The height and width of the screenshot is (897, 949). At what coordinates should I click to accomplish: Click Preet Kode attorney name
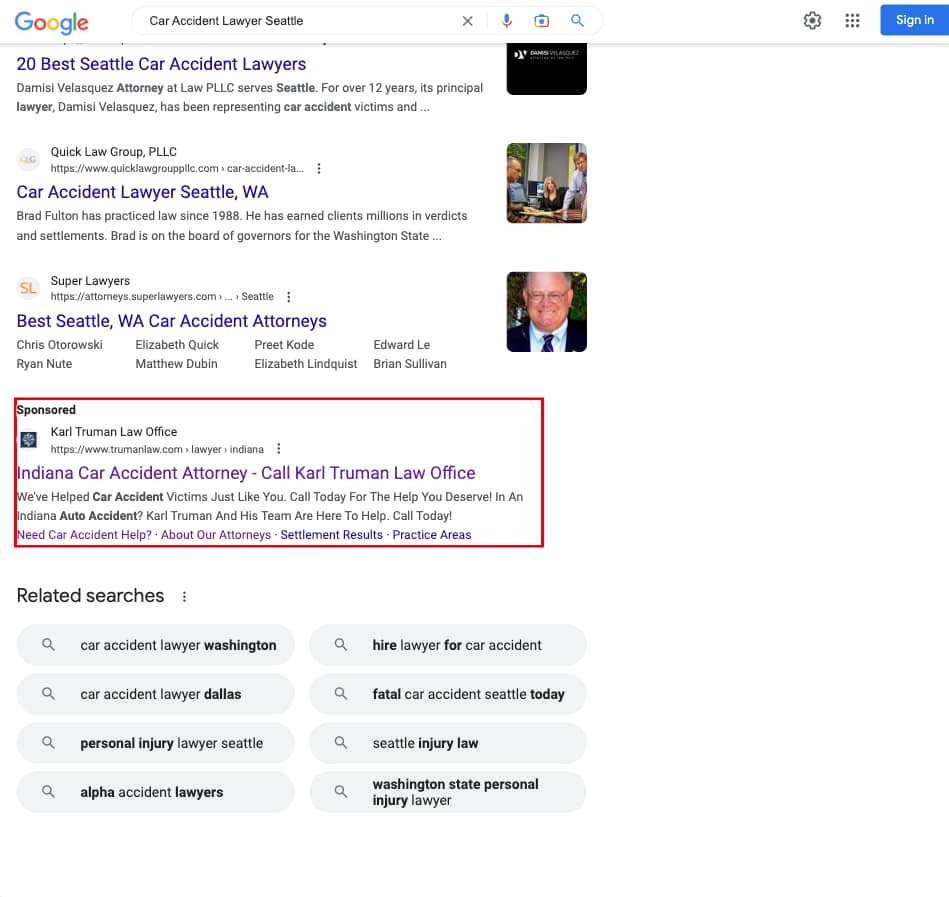tap(284, 345)
